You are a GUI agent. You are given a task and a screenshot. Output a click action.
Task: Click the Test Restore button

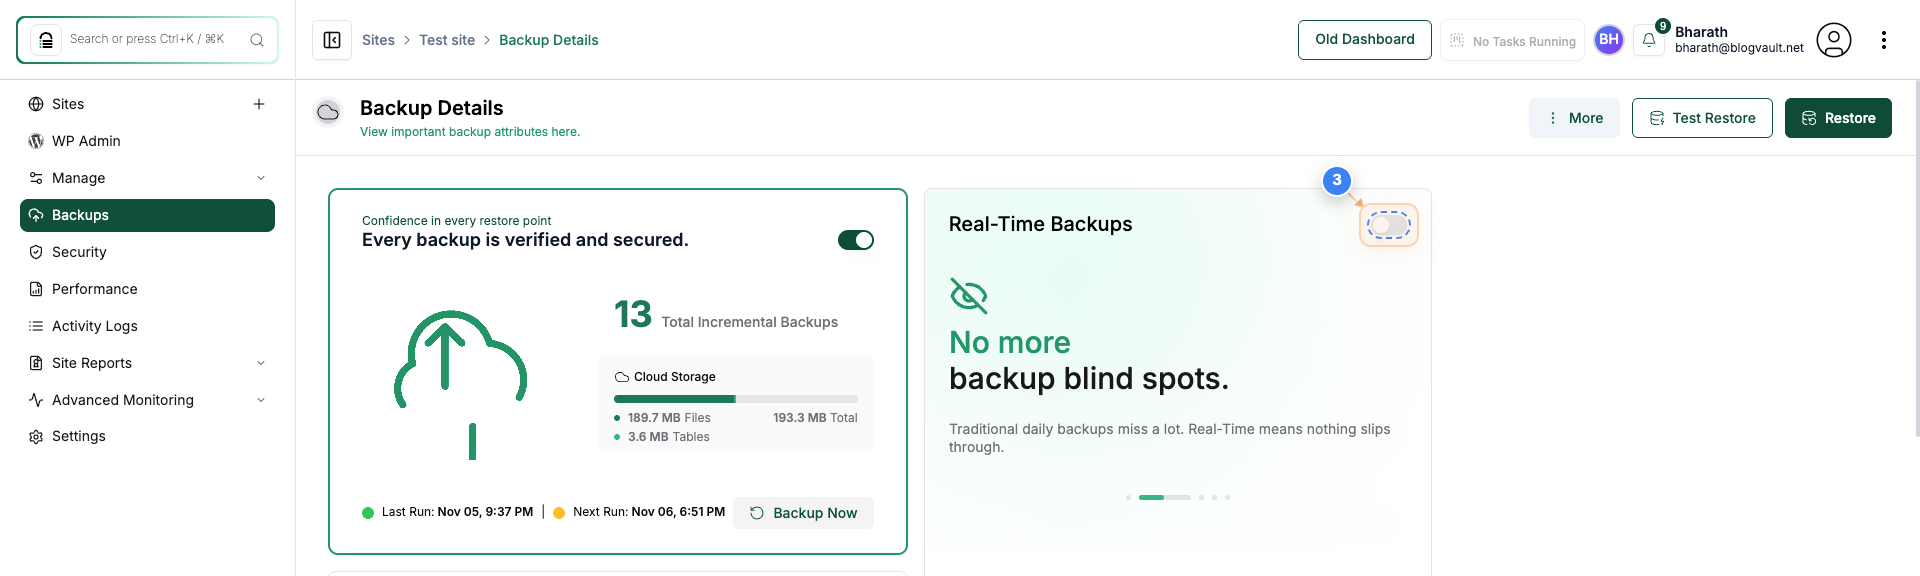point(1702,118)
